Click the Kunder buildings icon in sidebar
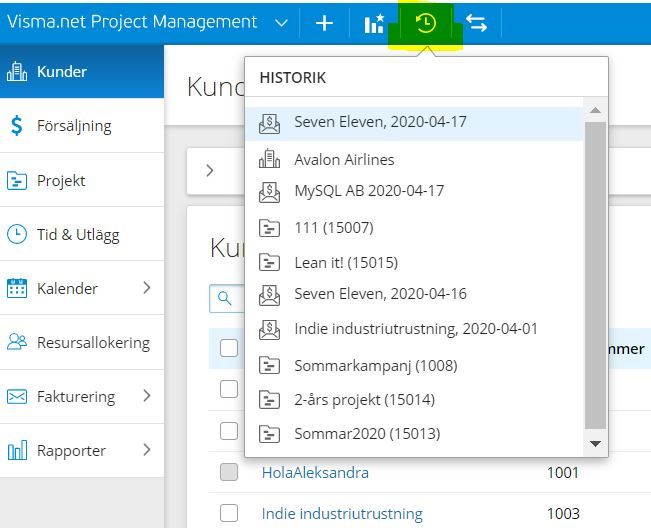Screen dimensions: 651x528 tap(17, 71)
